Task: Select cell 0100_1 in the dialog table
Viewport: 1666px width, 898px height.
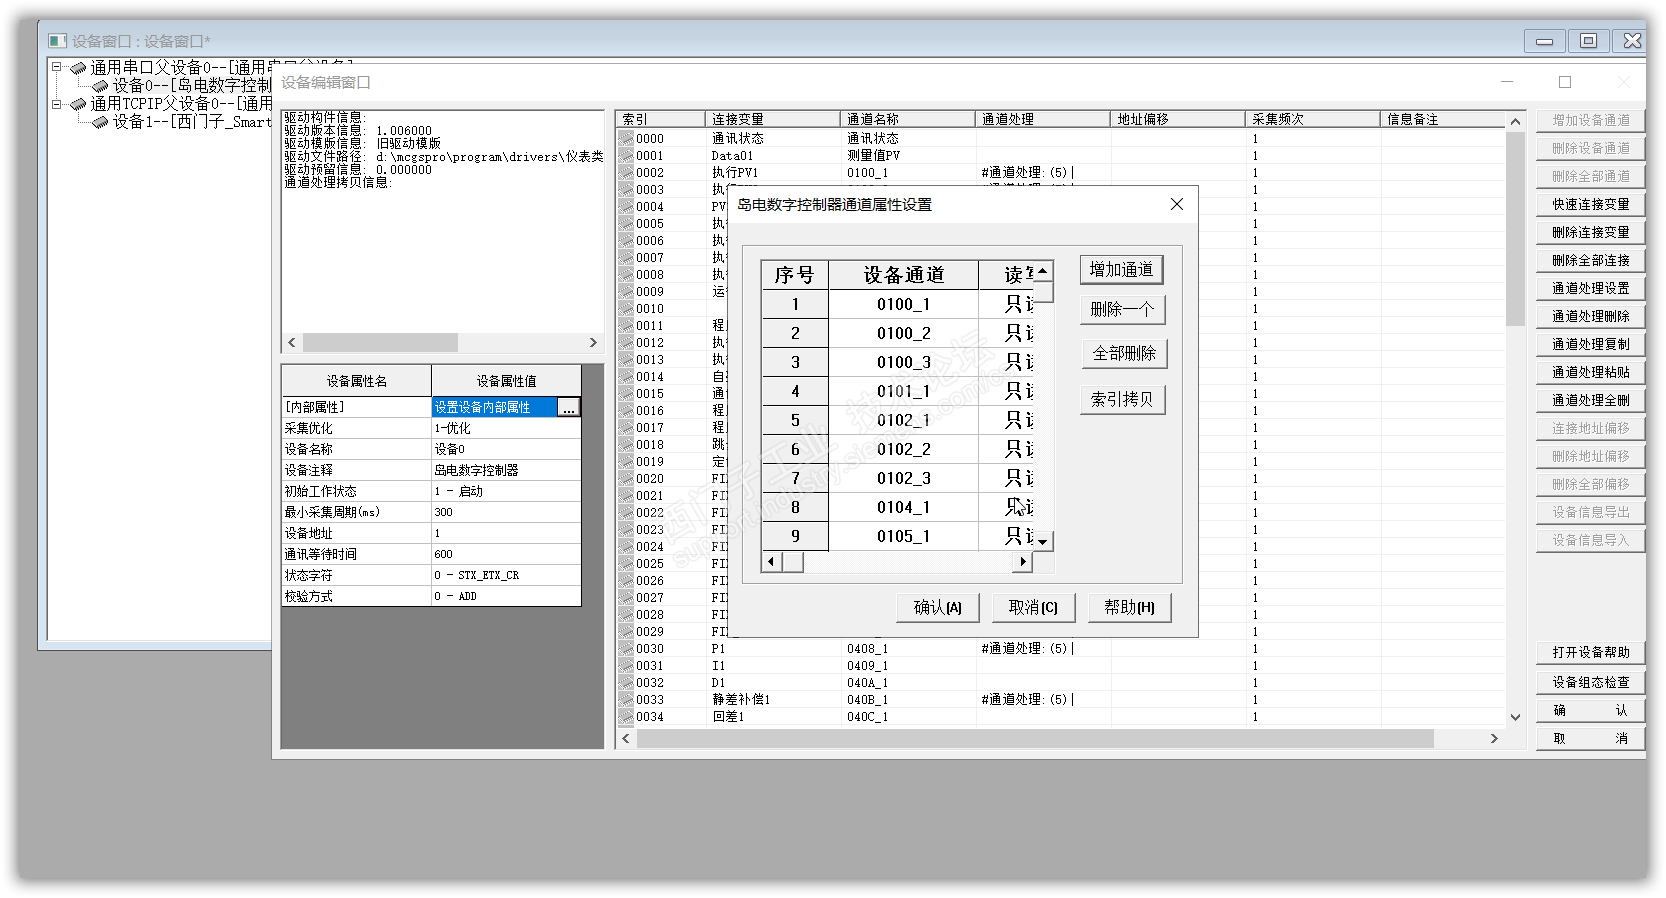Action: 904,304
